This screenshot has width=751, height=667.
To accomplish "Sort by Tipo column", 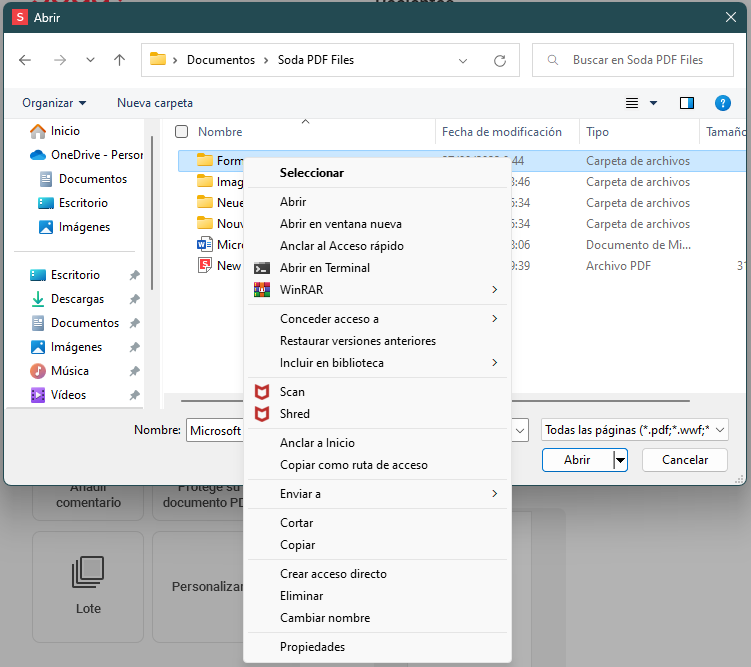I will click(597, 132).
